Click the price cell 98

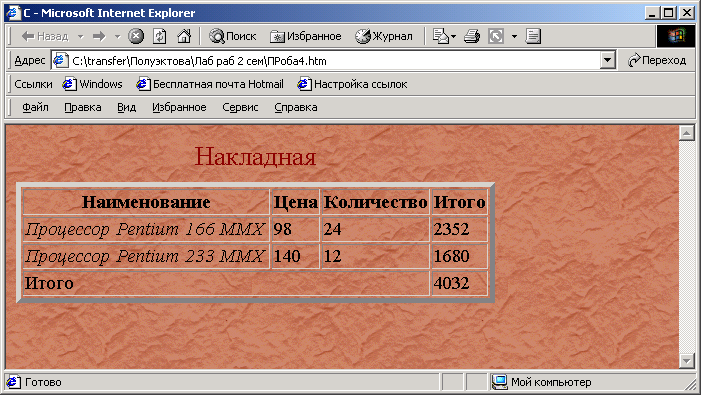296,229
